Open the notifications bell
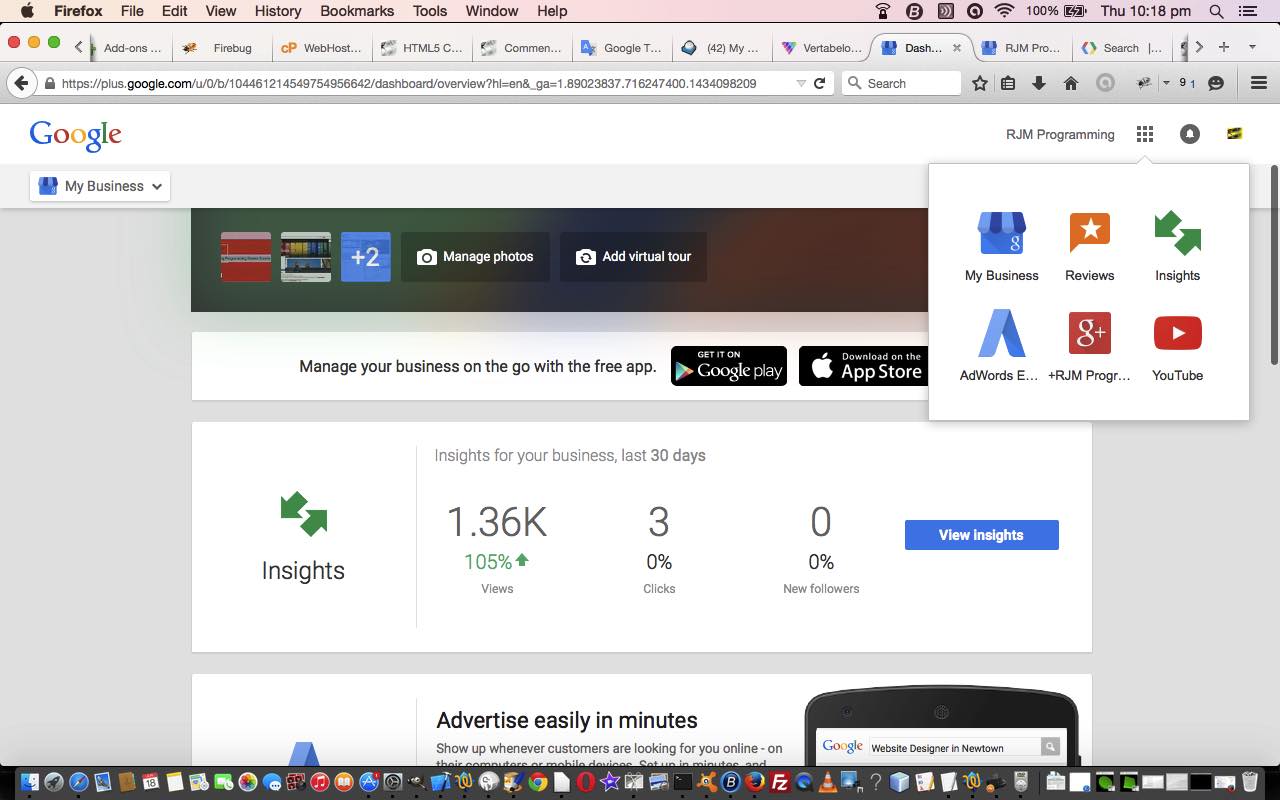Viewport: 1280px width, 800px height. 1189,134
